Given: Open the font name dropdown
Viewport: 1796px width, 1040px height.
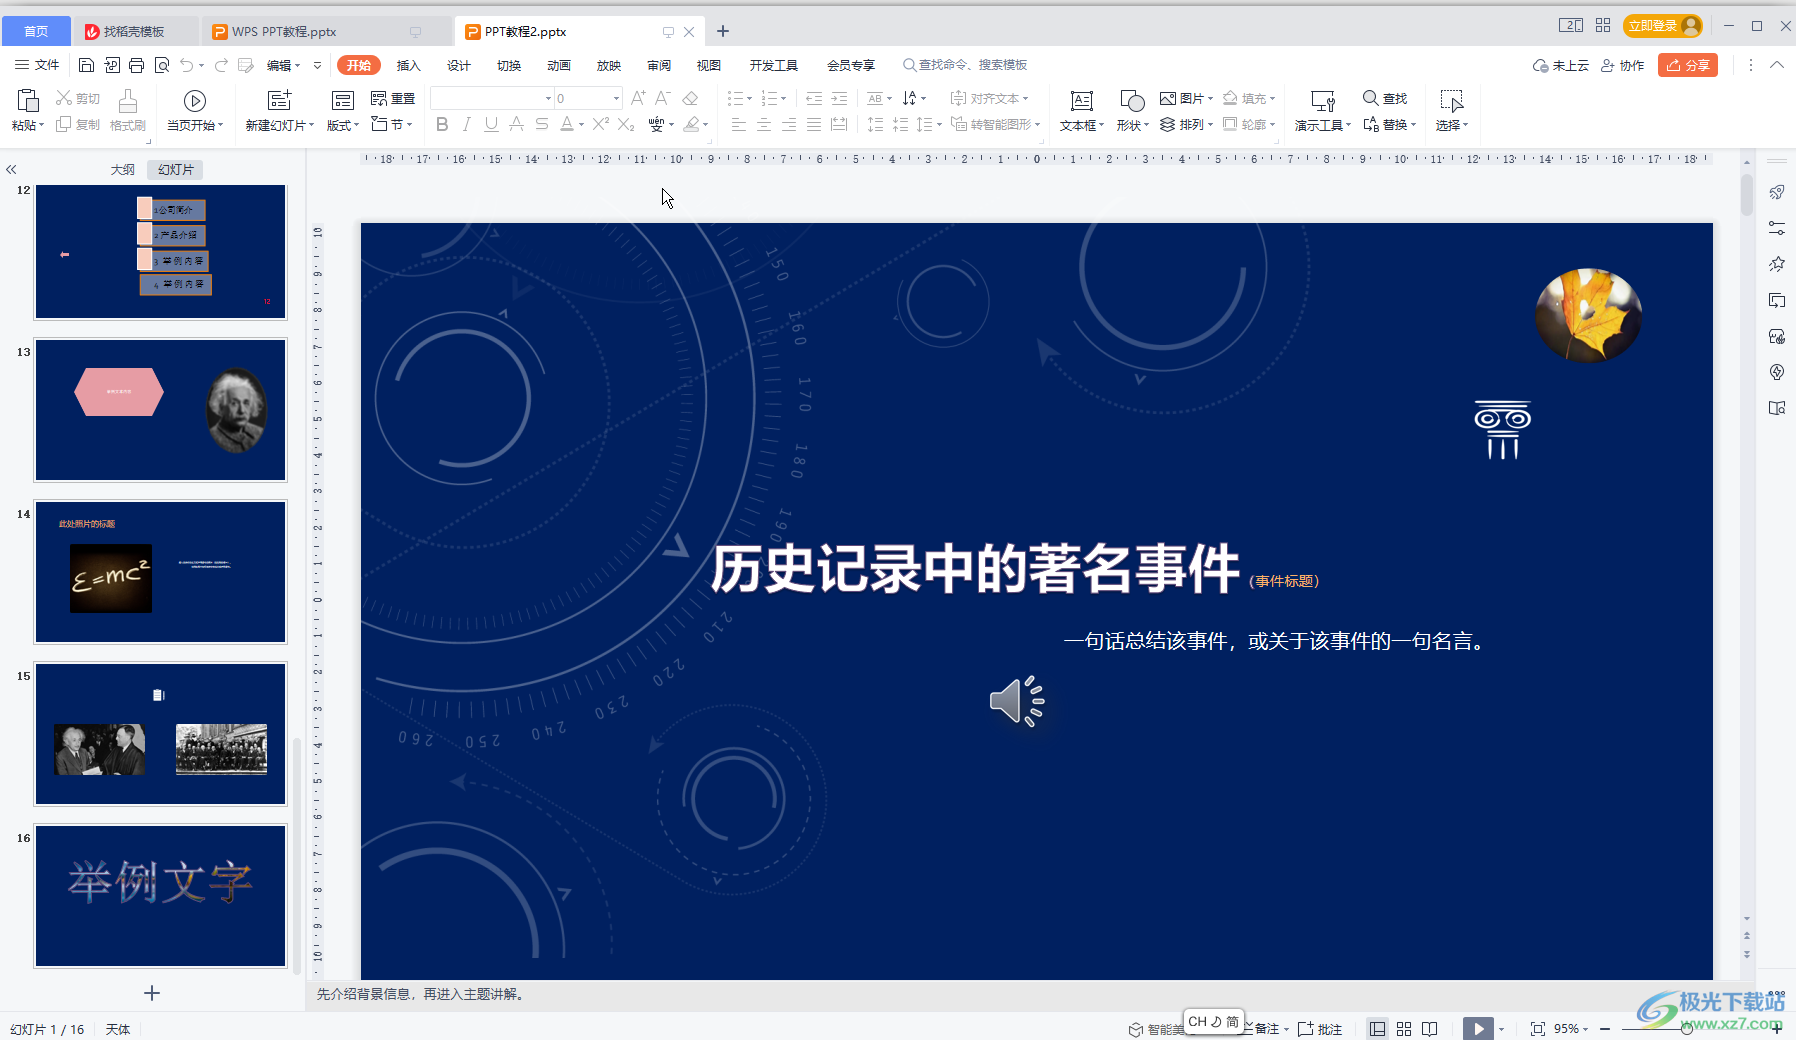Looking at the screenshot, I should pos(548,98).
